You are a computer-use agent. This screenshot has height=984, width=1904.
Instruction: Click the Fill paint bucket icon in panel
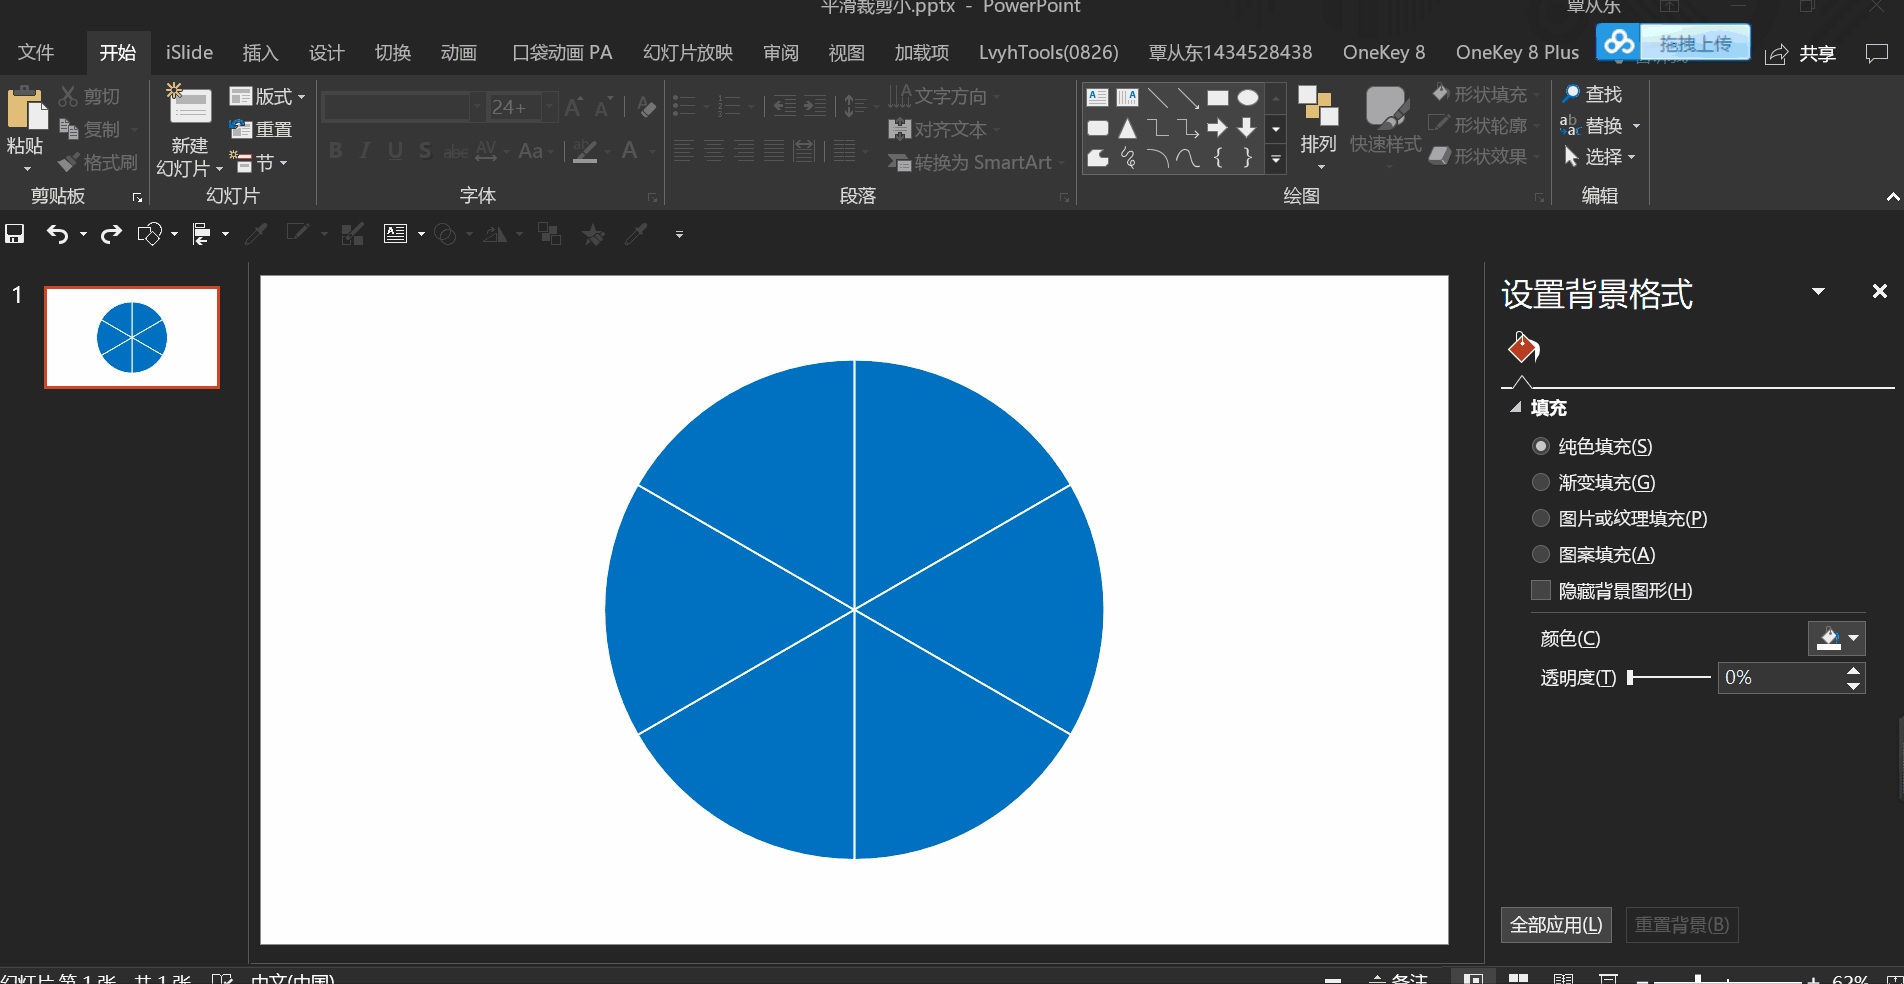(x=1523, y=349)
